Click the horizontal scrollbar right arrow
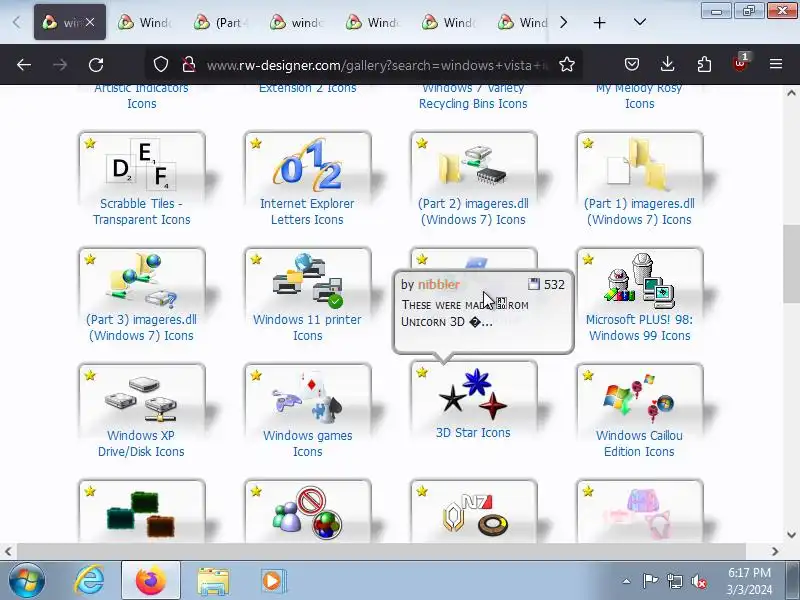This screenshot has width=800, height=600. coord(775,552)
